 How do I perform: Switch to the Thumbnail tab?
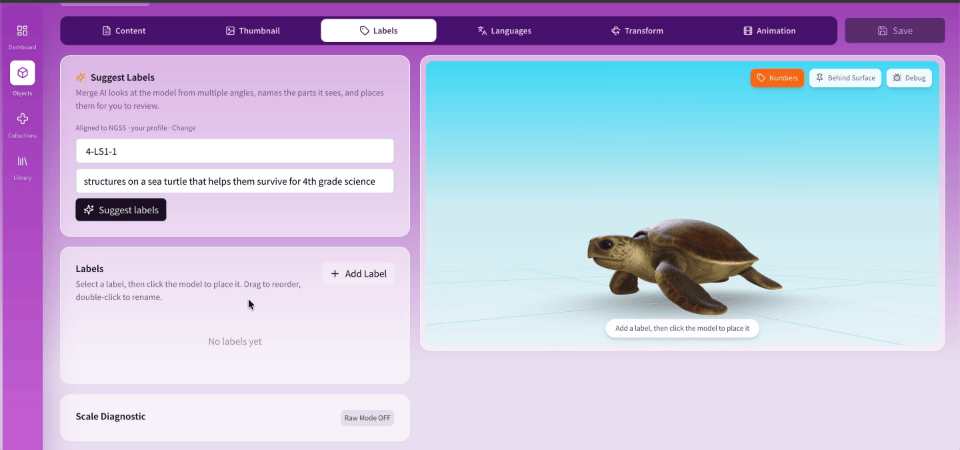tap(253, 31)
